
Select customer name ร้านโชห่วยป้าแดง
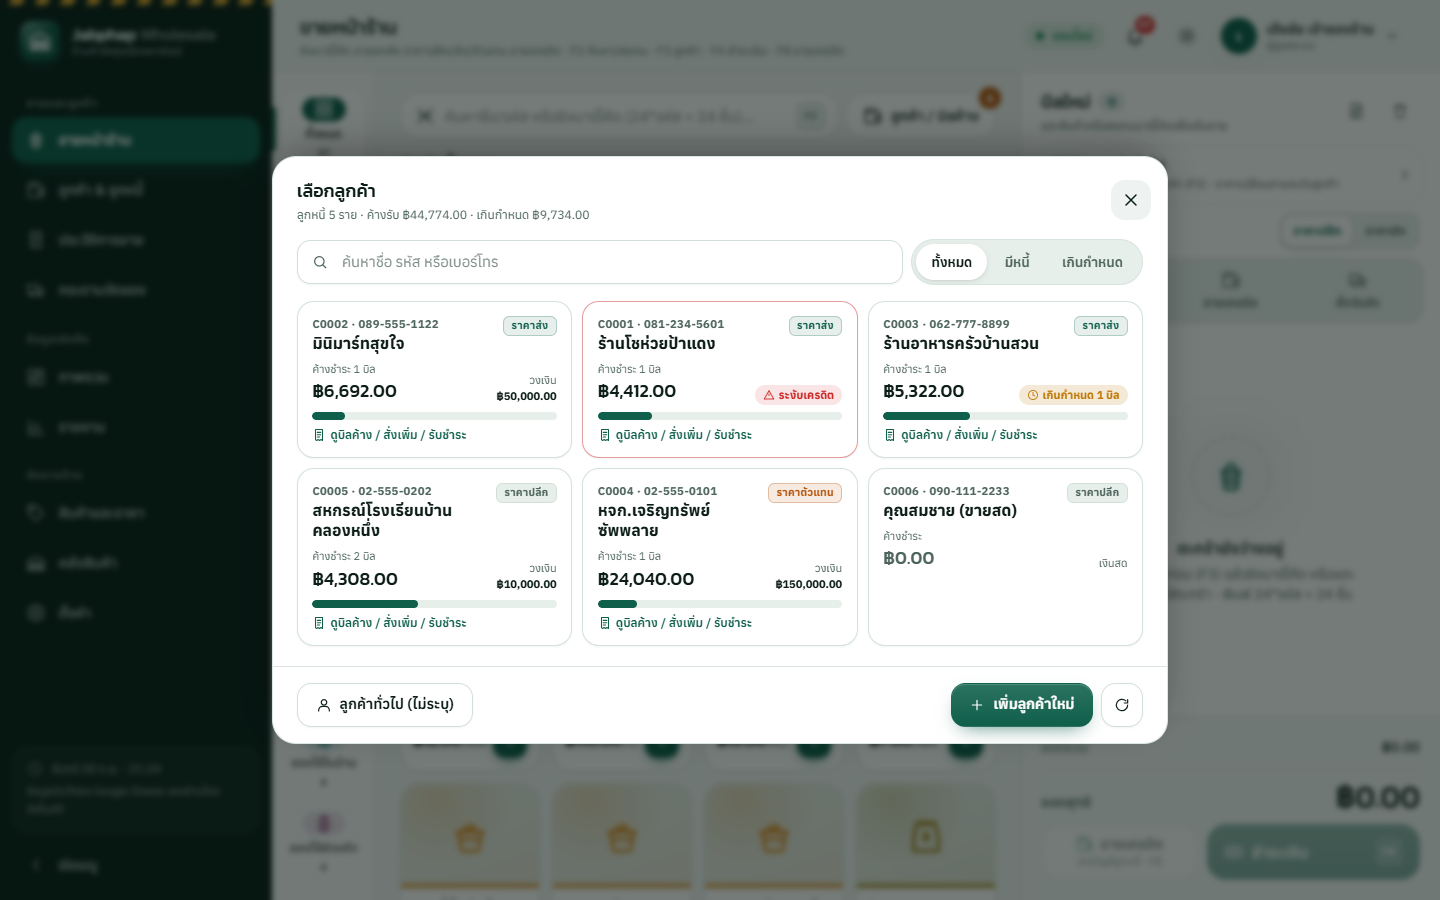(656, 344)
